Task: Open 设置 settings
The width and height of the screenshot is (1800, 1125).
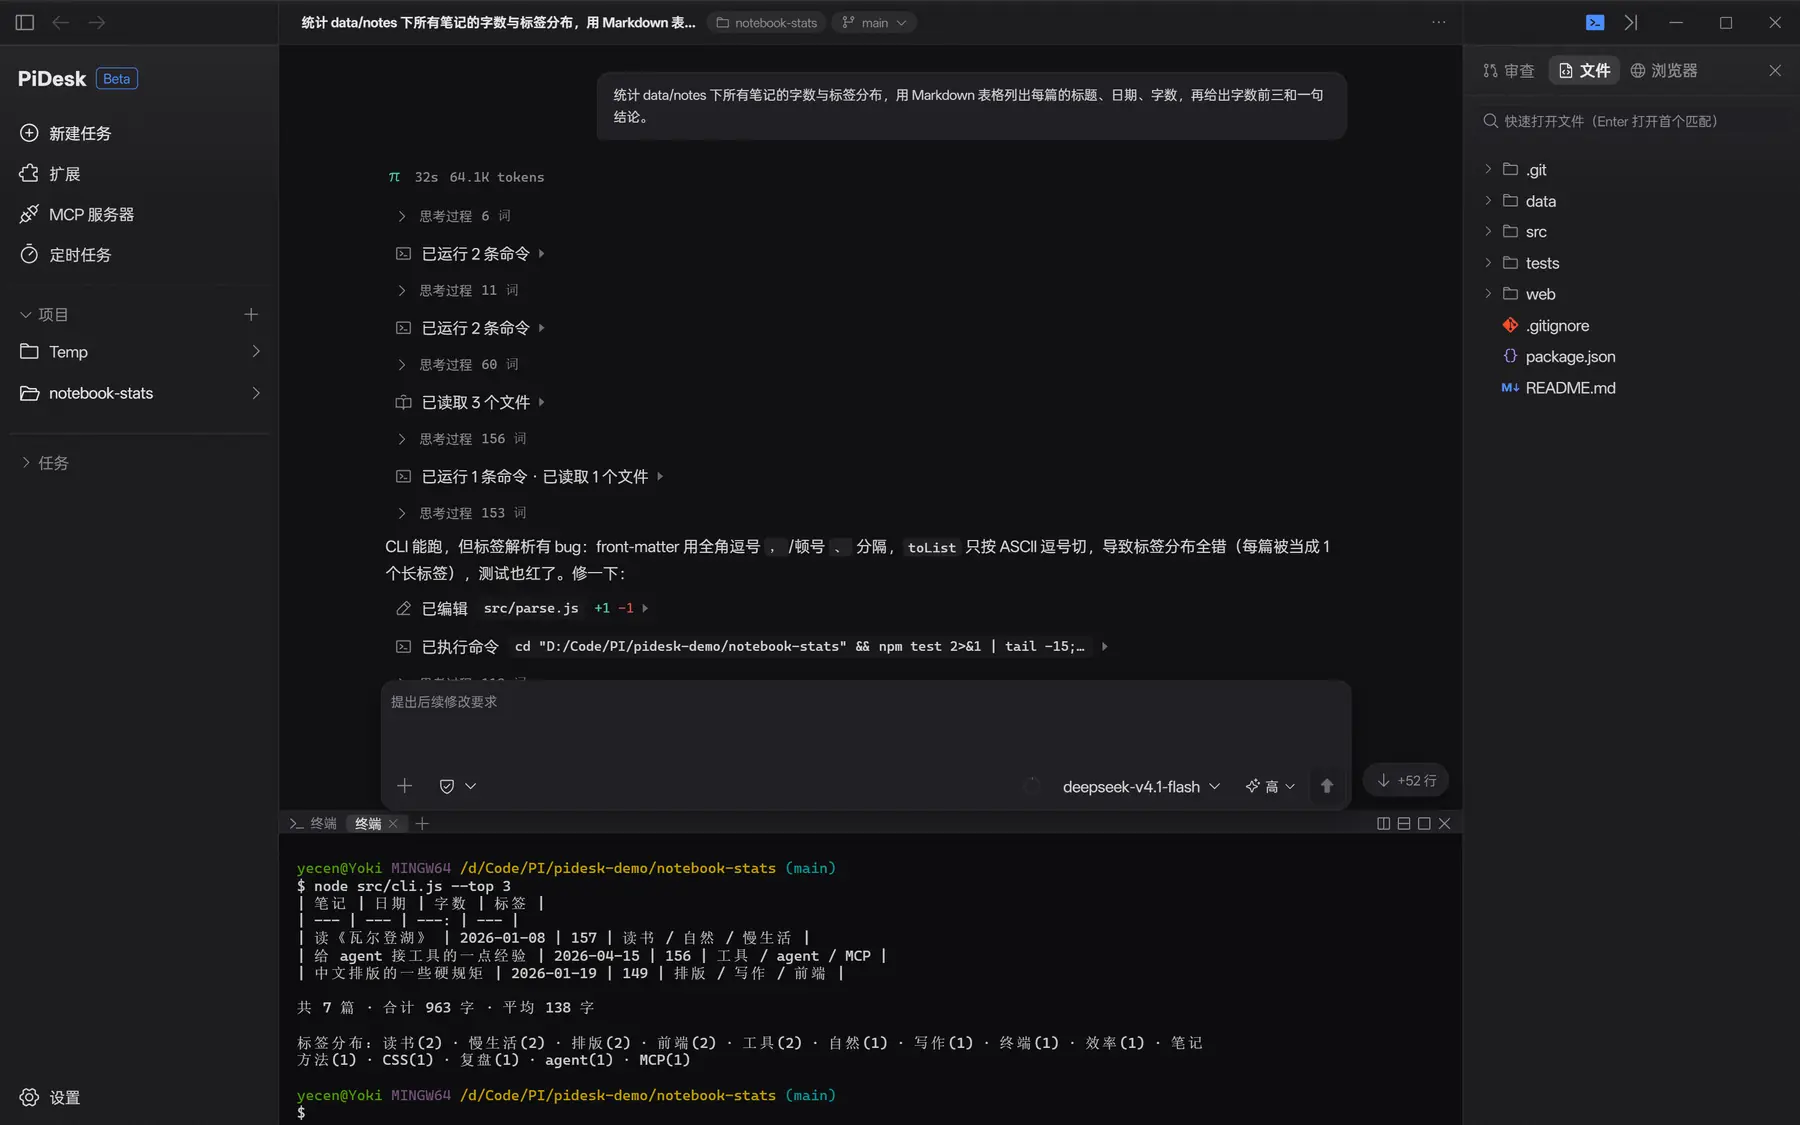Action: click(50, 1097)
